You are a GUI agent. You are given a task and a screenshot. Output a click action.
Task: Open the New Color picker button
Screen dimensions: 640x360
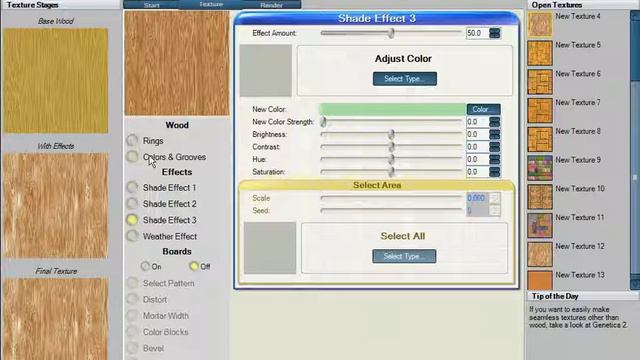click(484, 109)
